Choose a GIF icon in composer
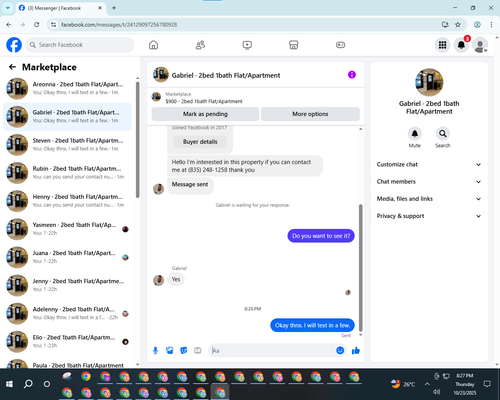This screenshot has height=400, width=500. [x=198, y=350]
